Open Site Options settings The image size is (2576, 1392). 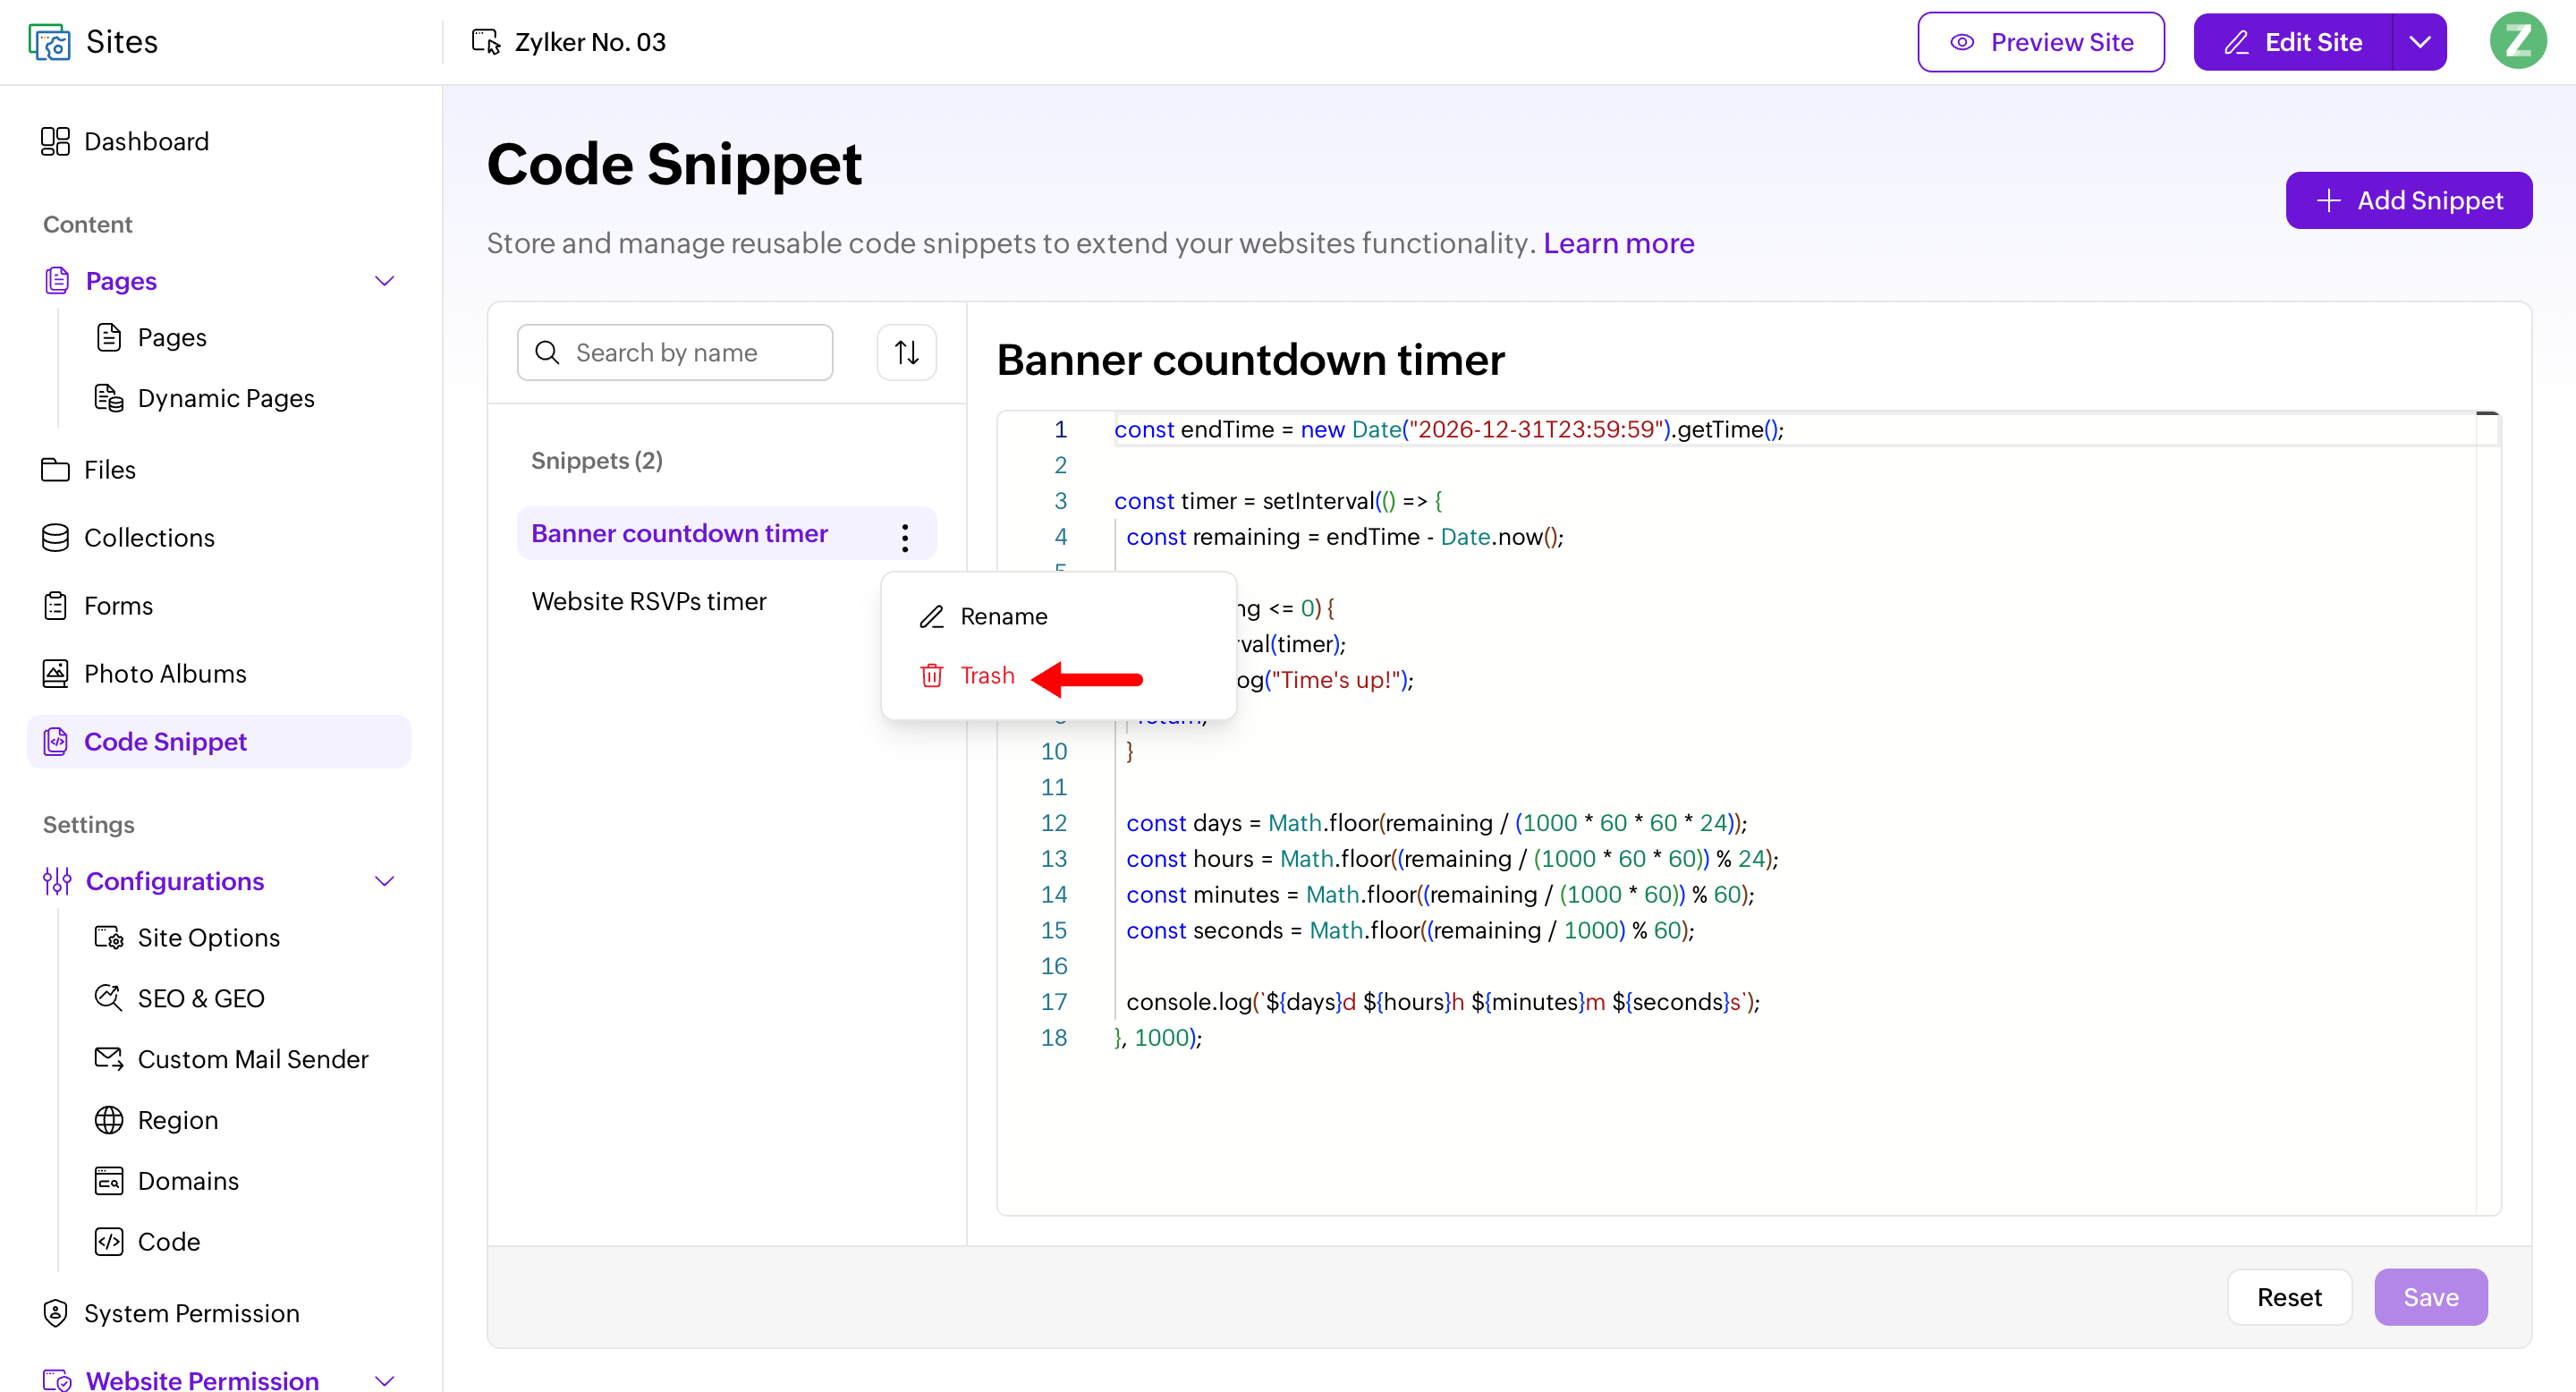[x=187, y=938]
